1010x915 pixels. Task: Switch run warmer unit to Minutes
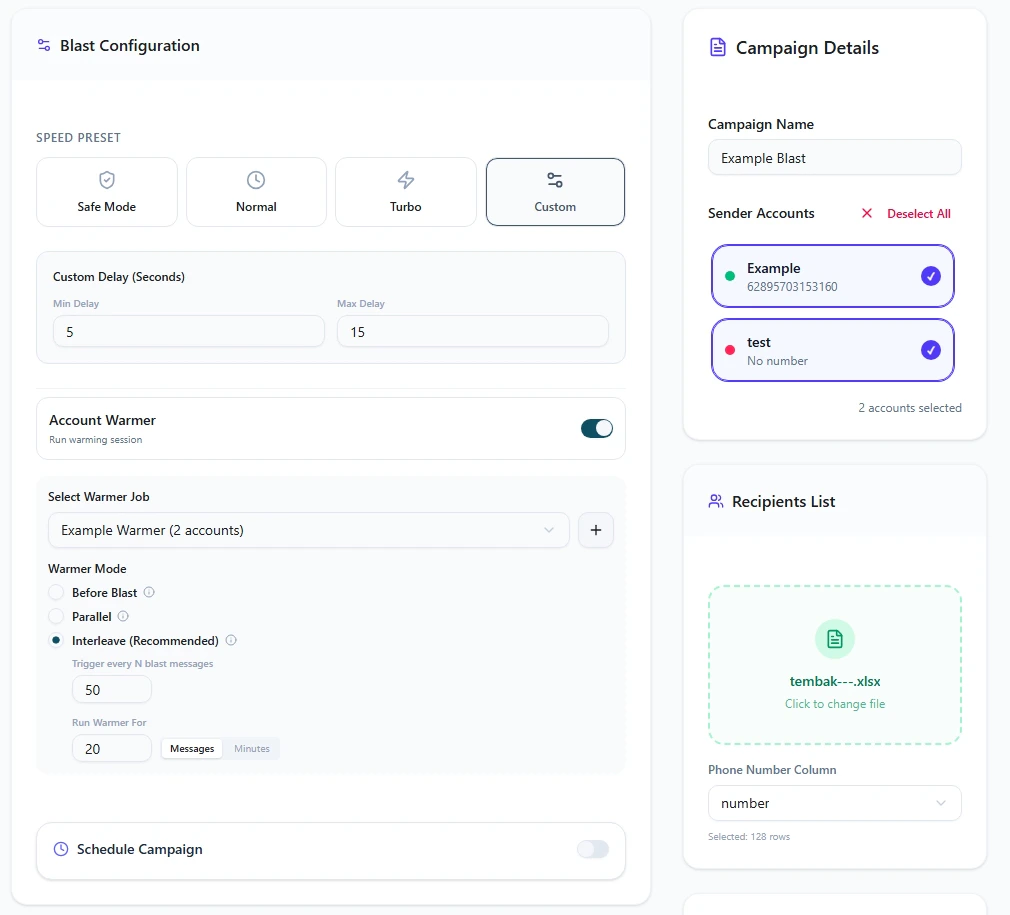(x=252, y=748)
